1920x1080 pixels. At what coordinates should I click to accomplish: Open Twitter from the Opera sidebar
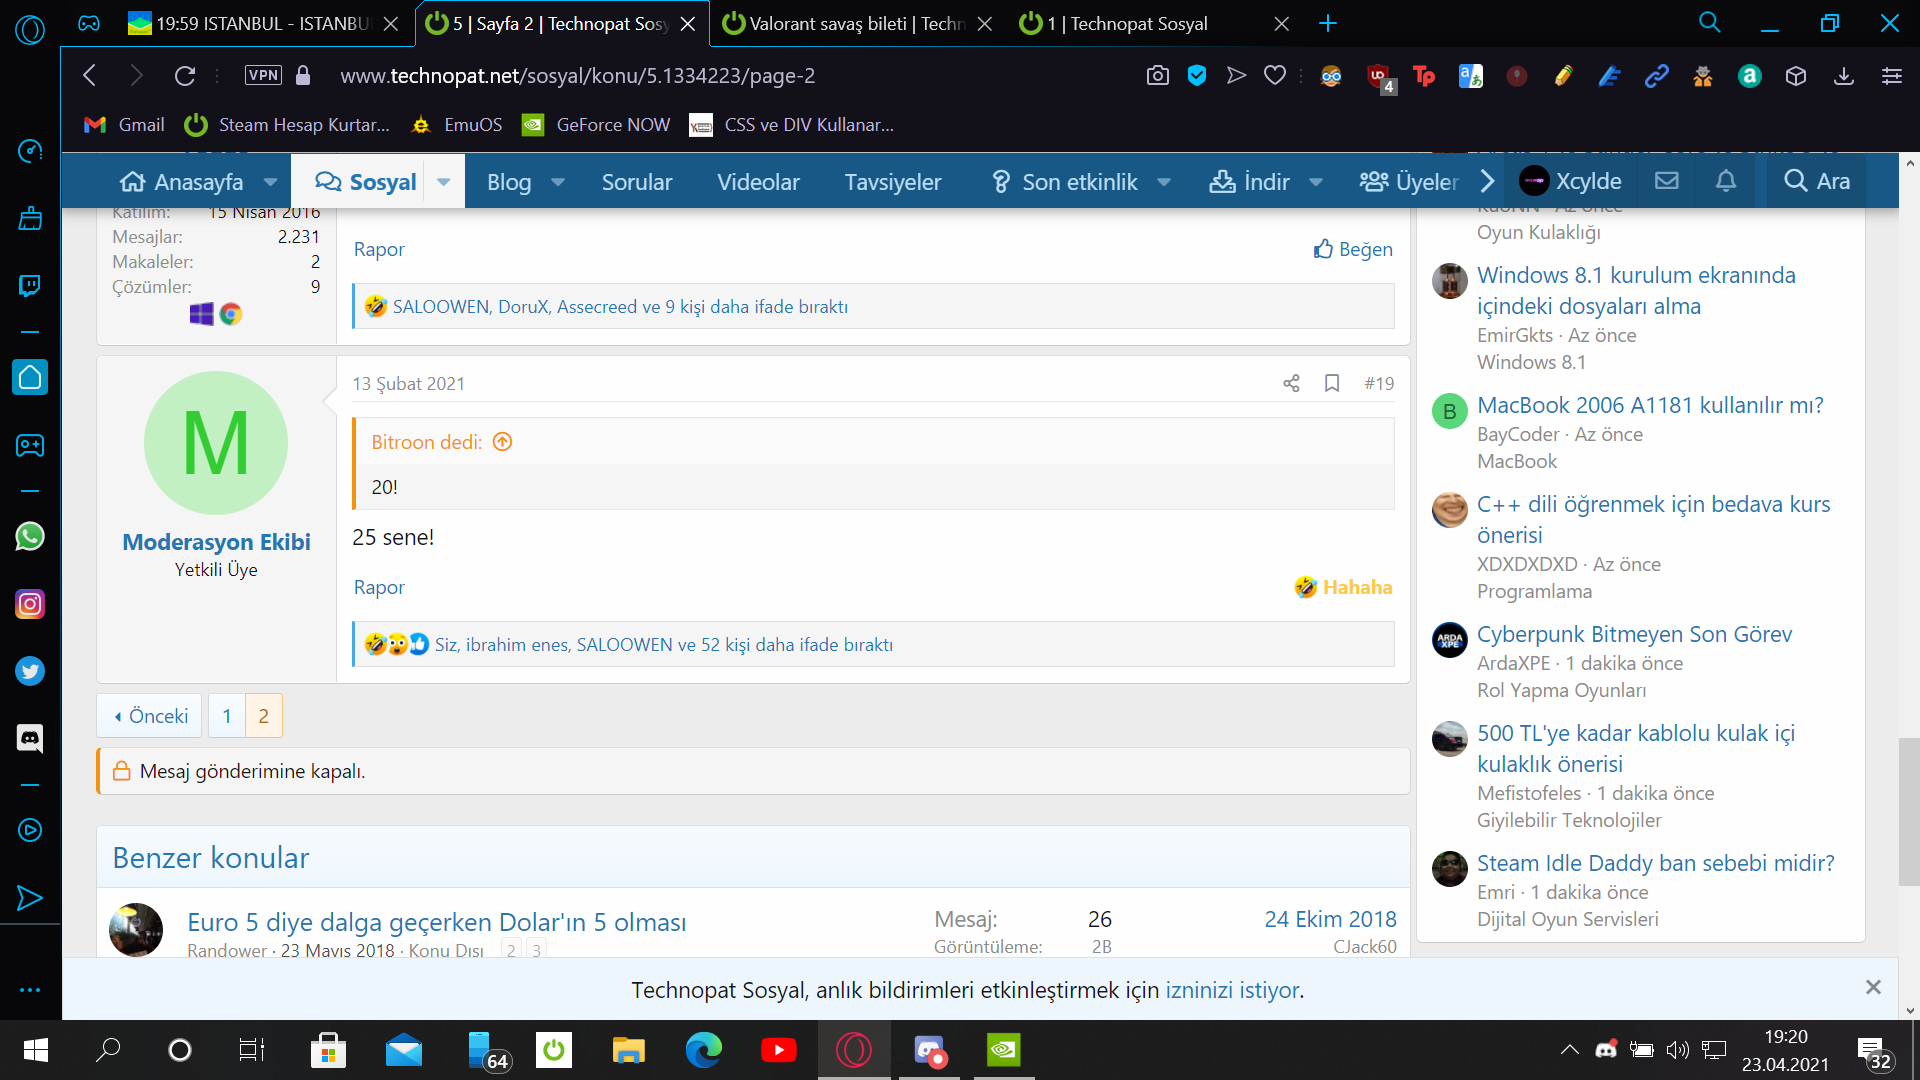click(30, 671)
